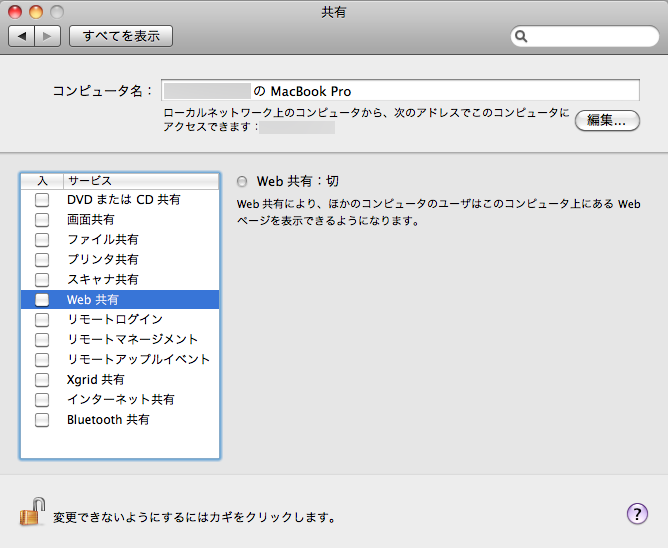
Task: Select リモートマネージメント in the service list
Action: click(x=120, y=340)
